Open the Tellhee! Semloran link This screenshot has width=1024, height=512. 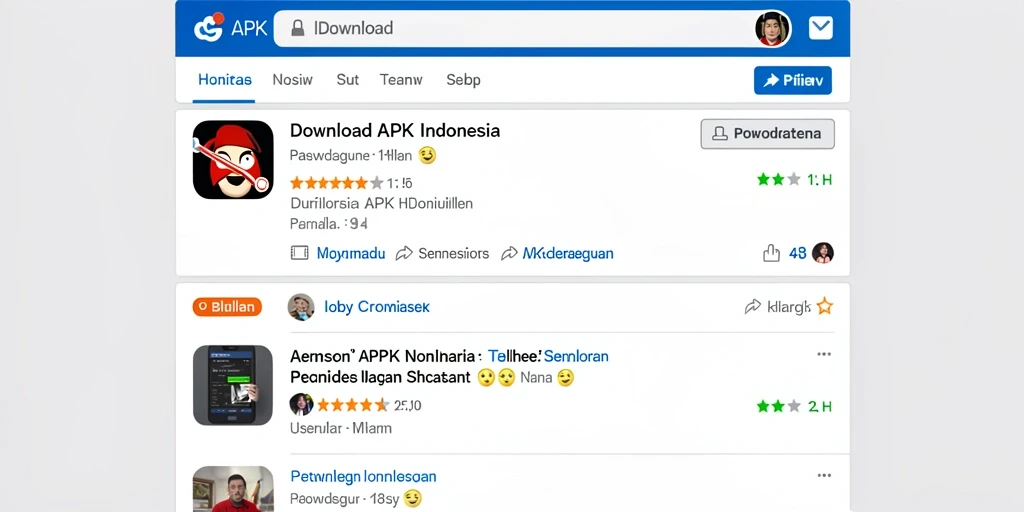coord(549,357)
